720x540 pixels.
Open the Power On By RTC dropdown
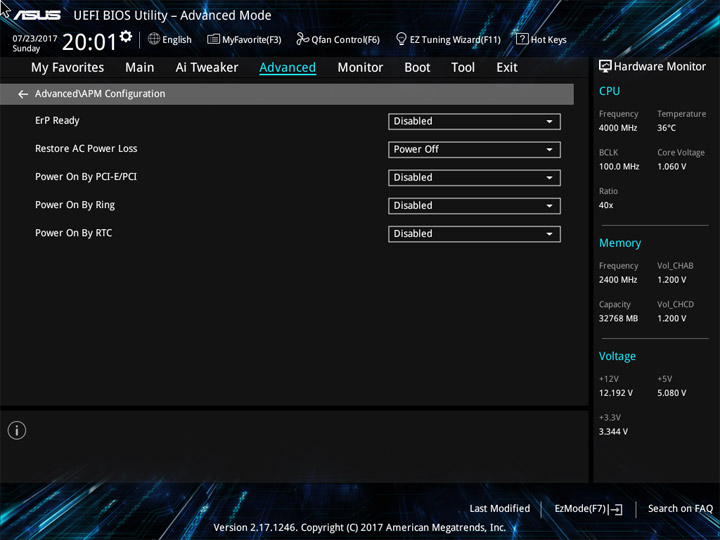[474, 234]
